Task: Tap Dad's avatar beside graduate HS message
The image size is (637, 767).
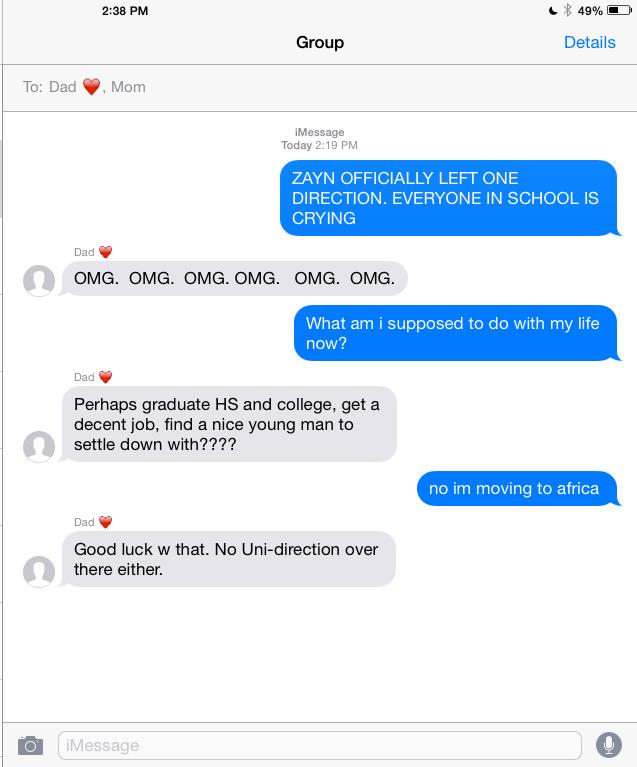Action: (x=39, y=446)
